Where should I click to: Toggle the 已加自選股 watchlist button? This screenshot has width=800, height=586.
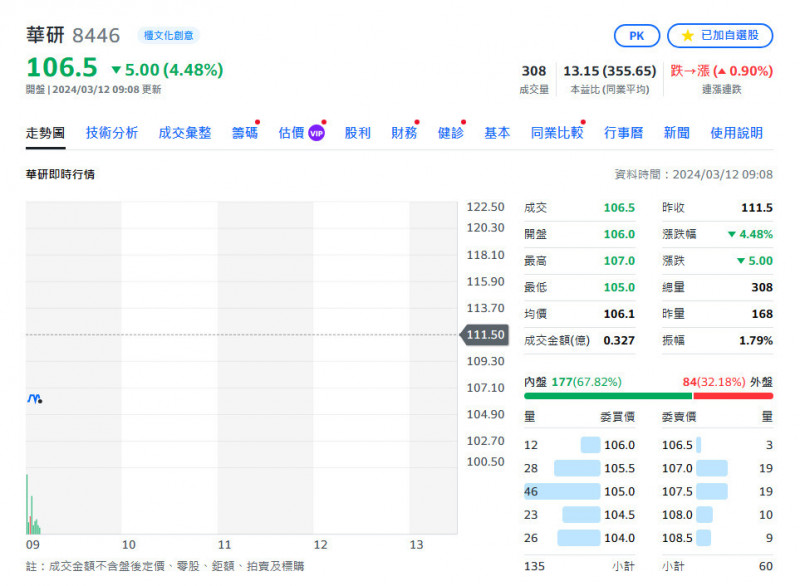[720, 36]
